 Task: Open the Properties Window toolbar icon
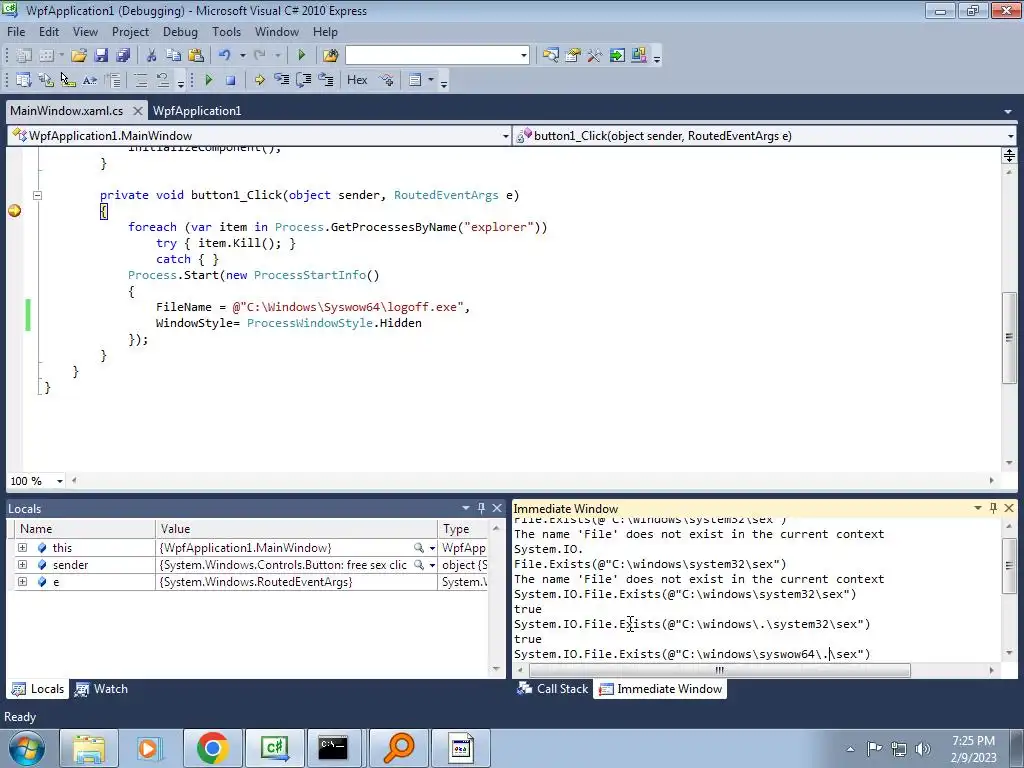click(573, 56)
